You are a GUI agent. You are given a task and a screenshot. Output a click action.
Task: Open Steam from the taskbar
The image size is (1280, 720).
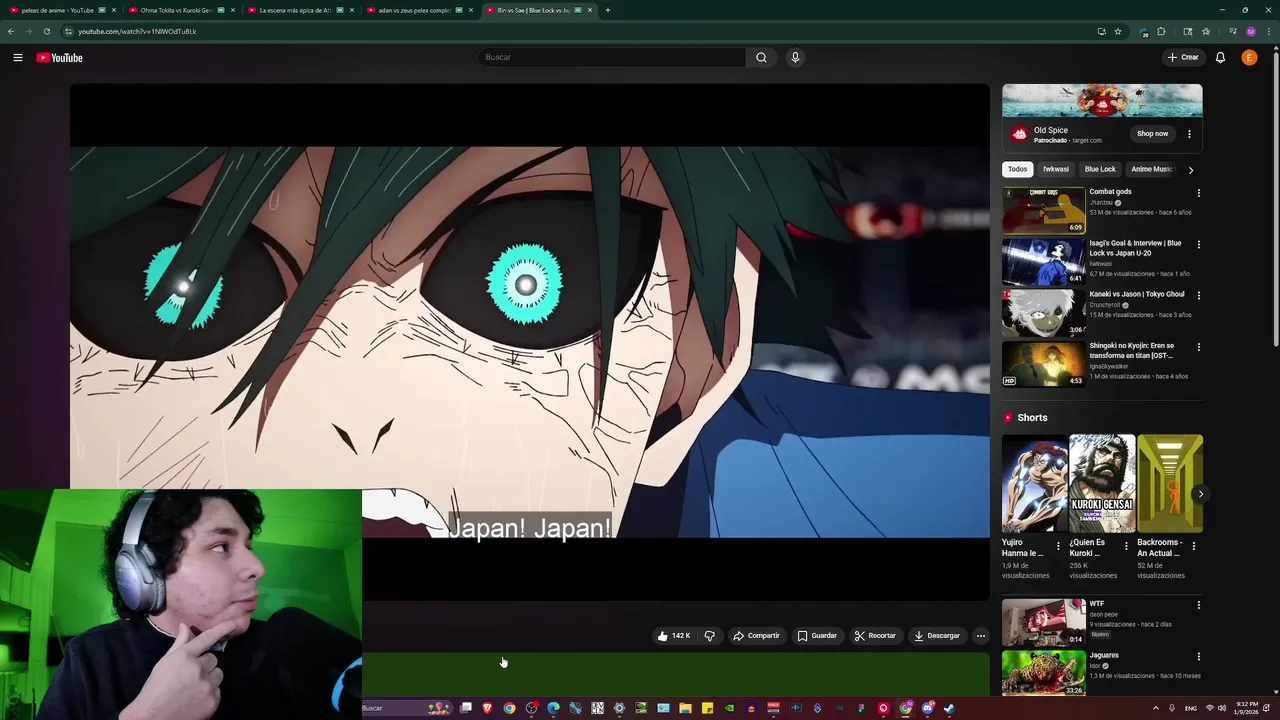949,708
